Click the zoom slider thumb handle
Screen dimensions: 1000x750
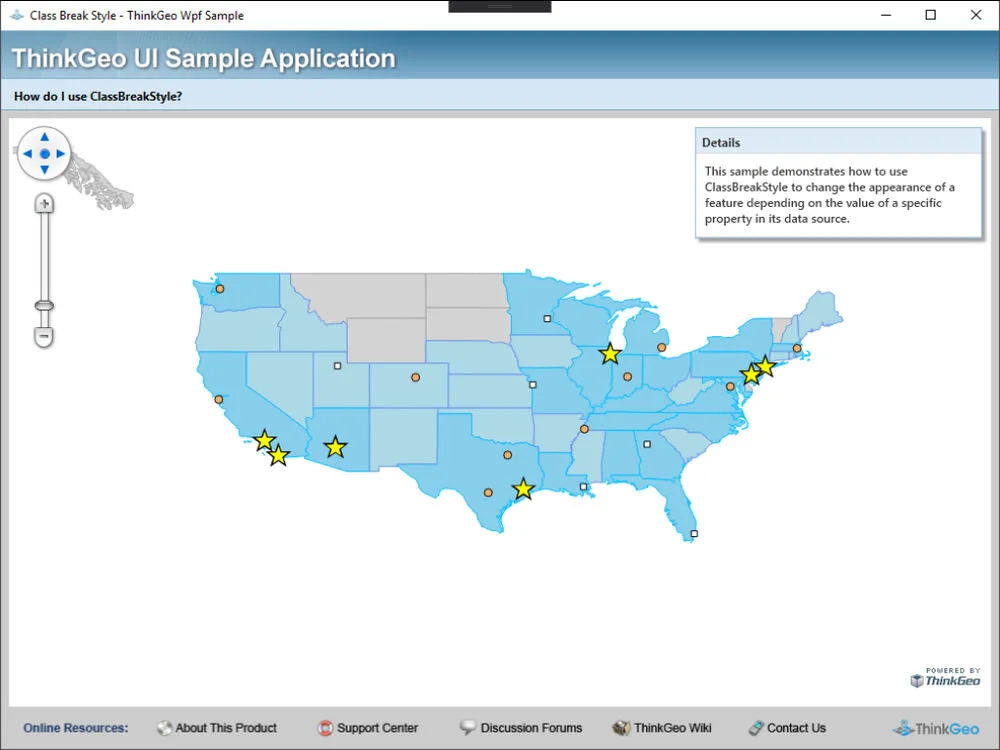tap(44, 306)
